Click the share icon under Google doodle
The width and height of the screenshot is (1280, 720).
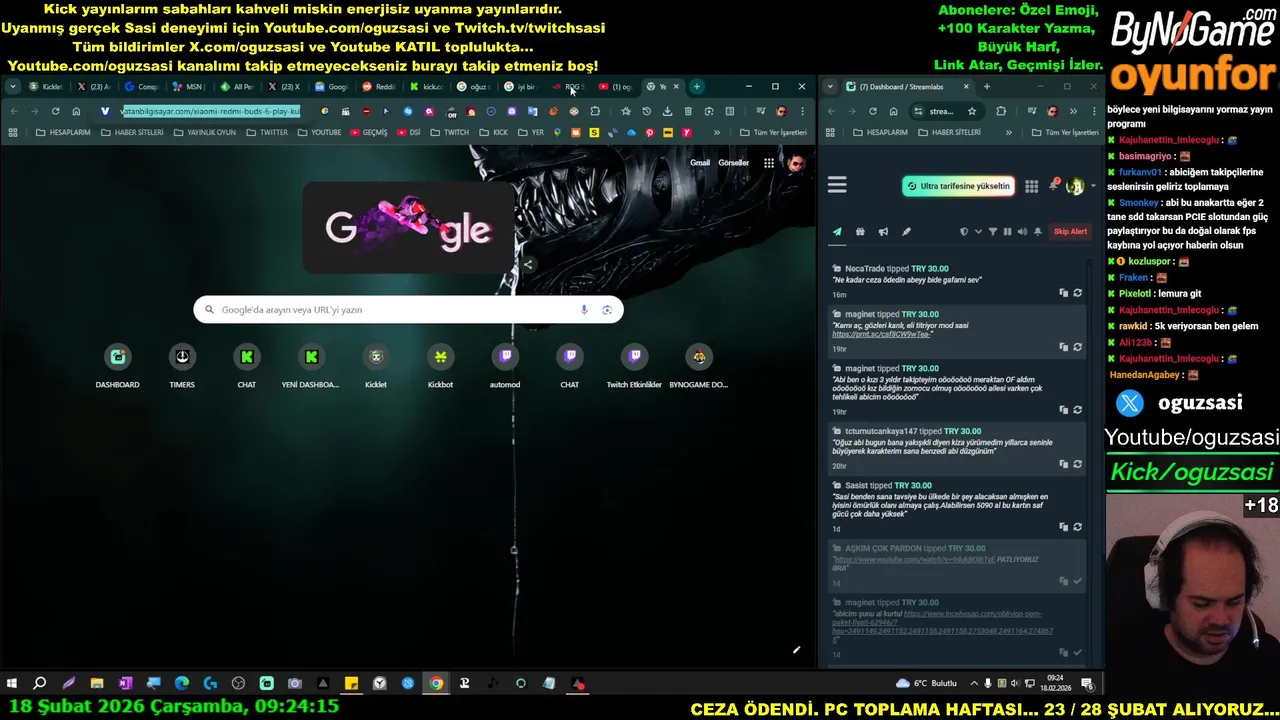528,265
